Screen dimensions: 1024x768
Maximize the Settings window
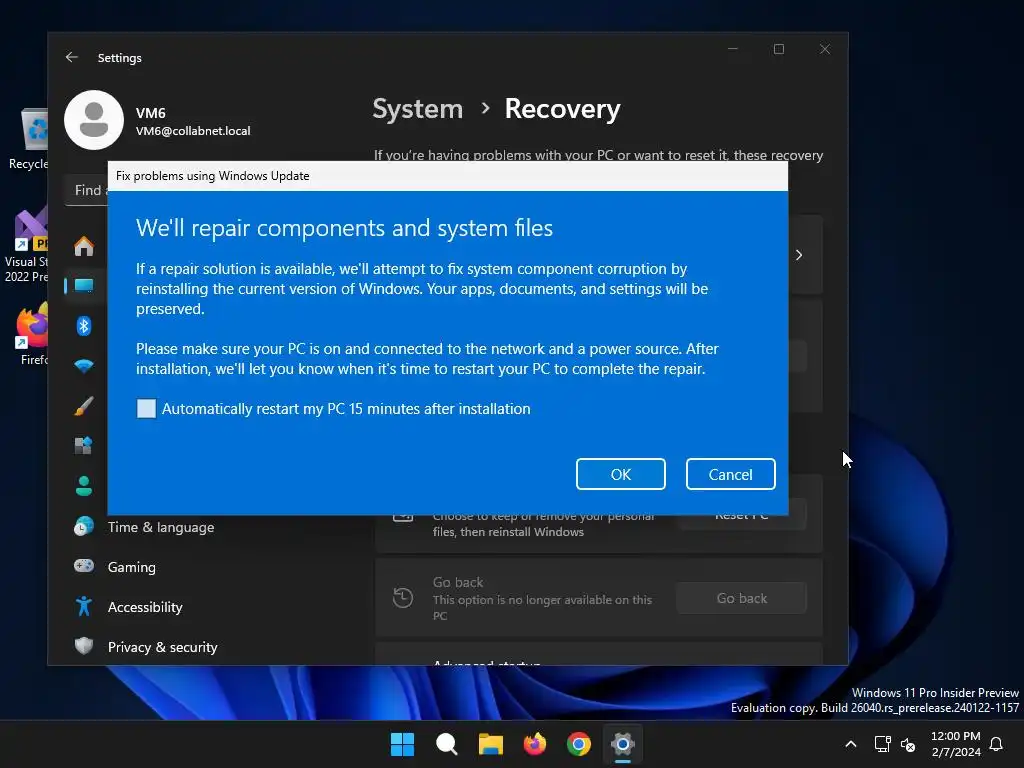click(778, 49)
